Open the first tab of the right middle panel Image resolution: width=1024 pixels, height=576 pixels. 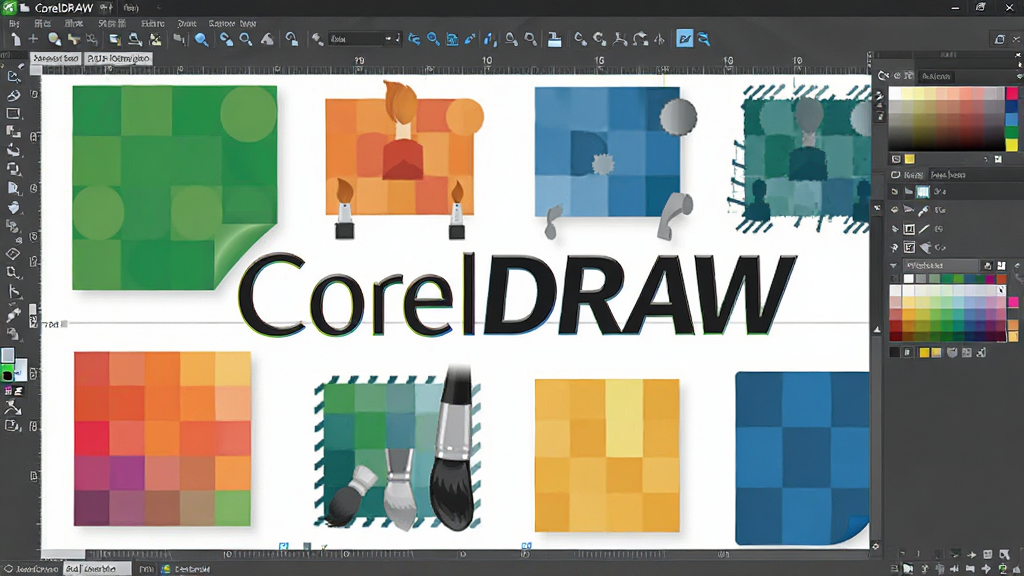(908, 174)
